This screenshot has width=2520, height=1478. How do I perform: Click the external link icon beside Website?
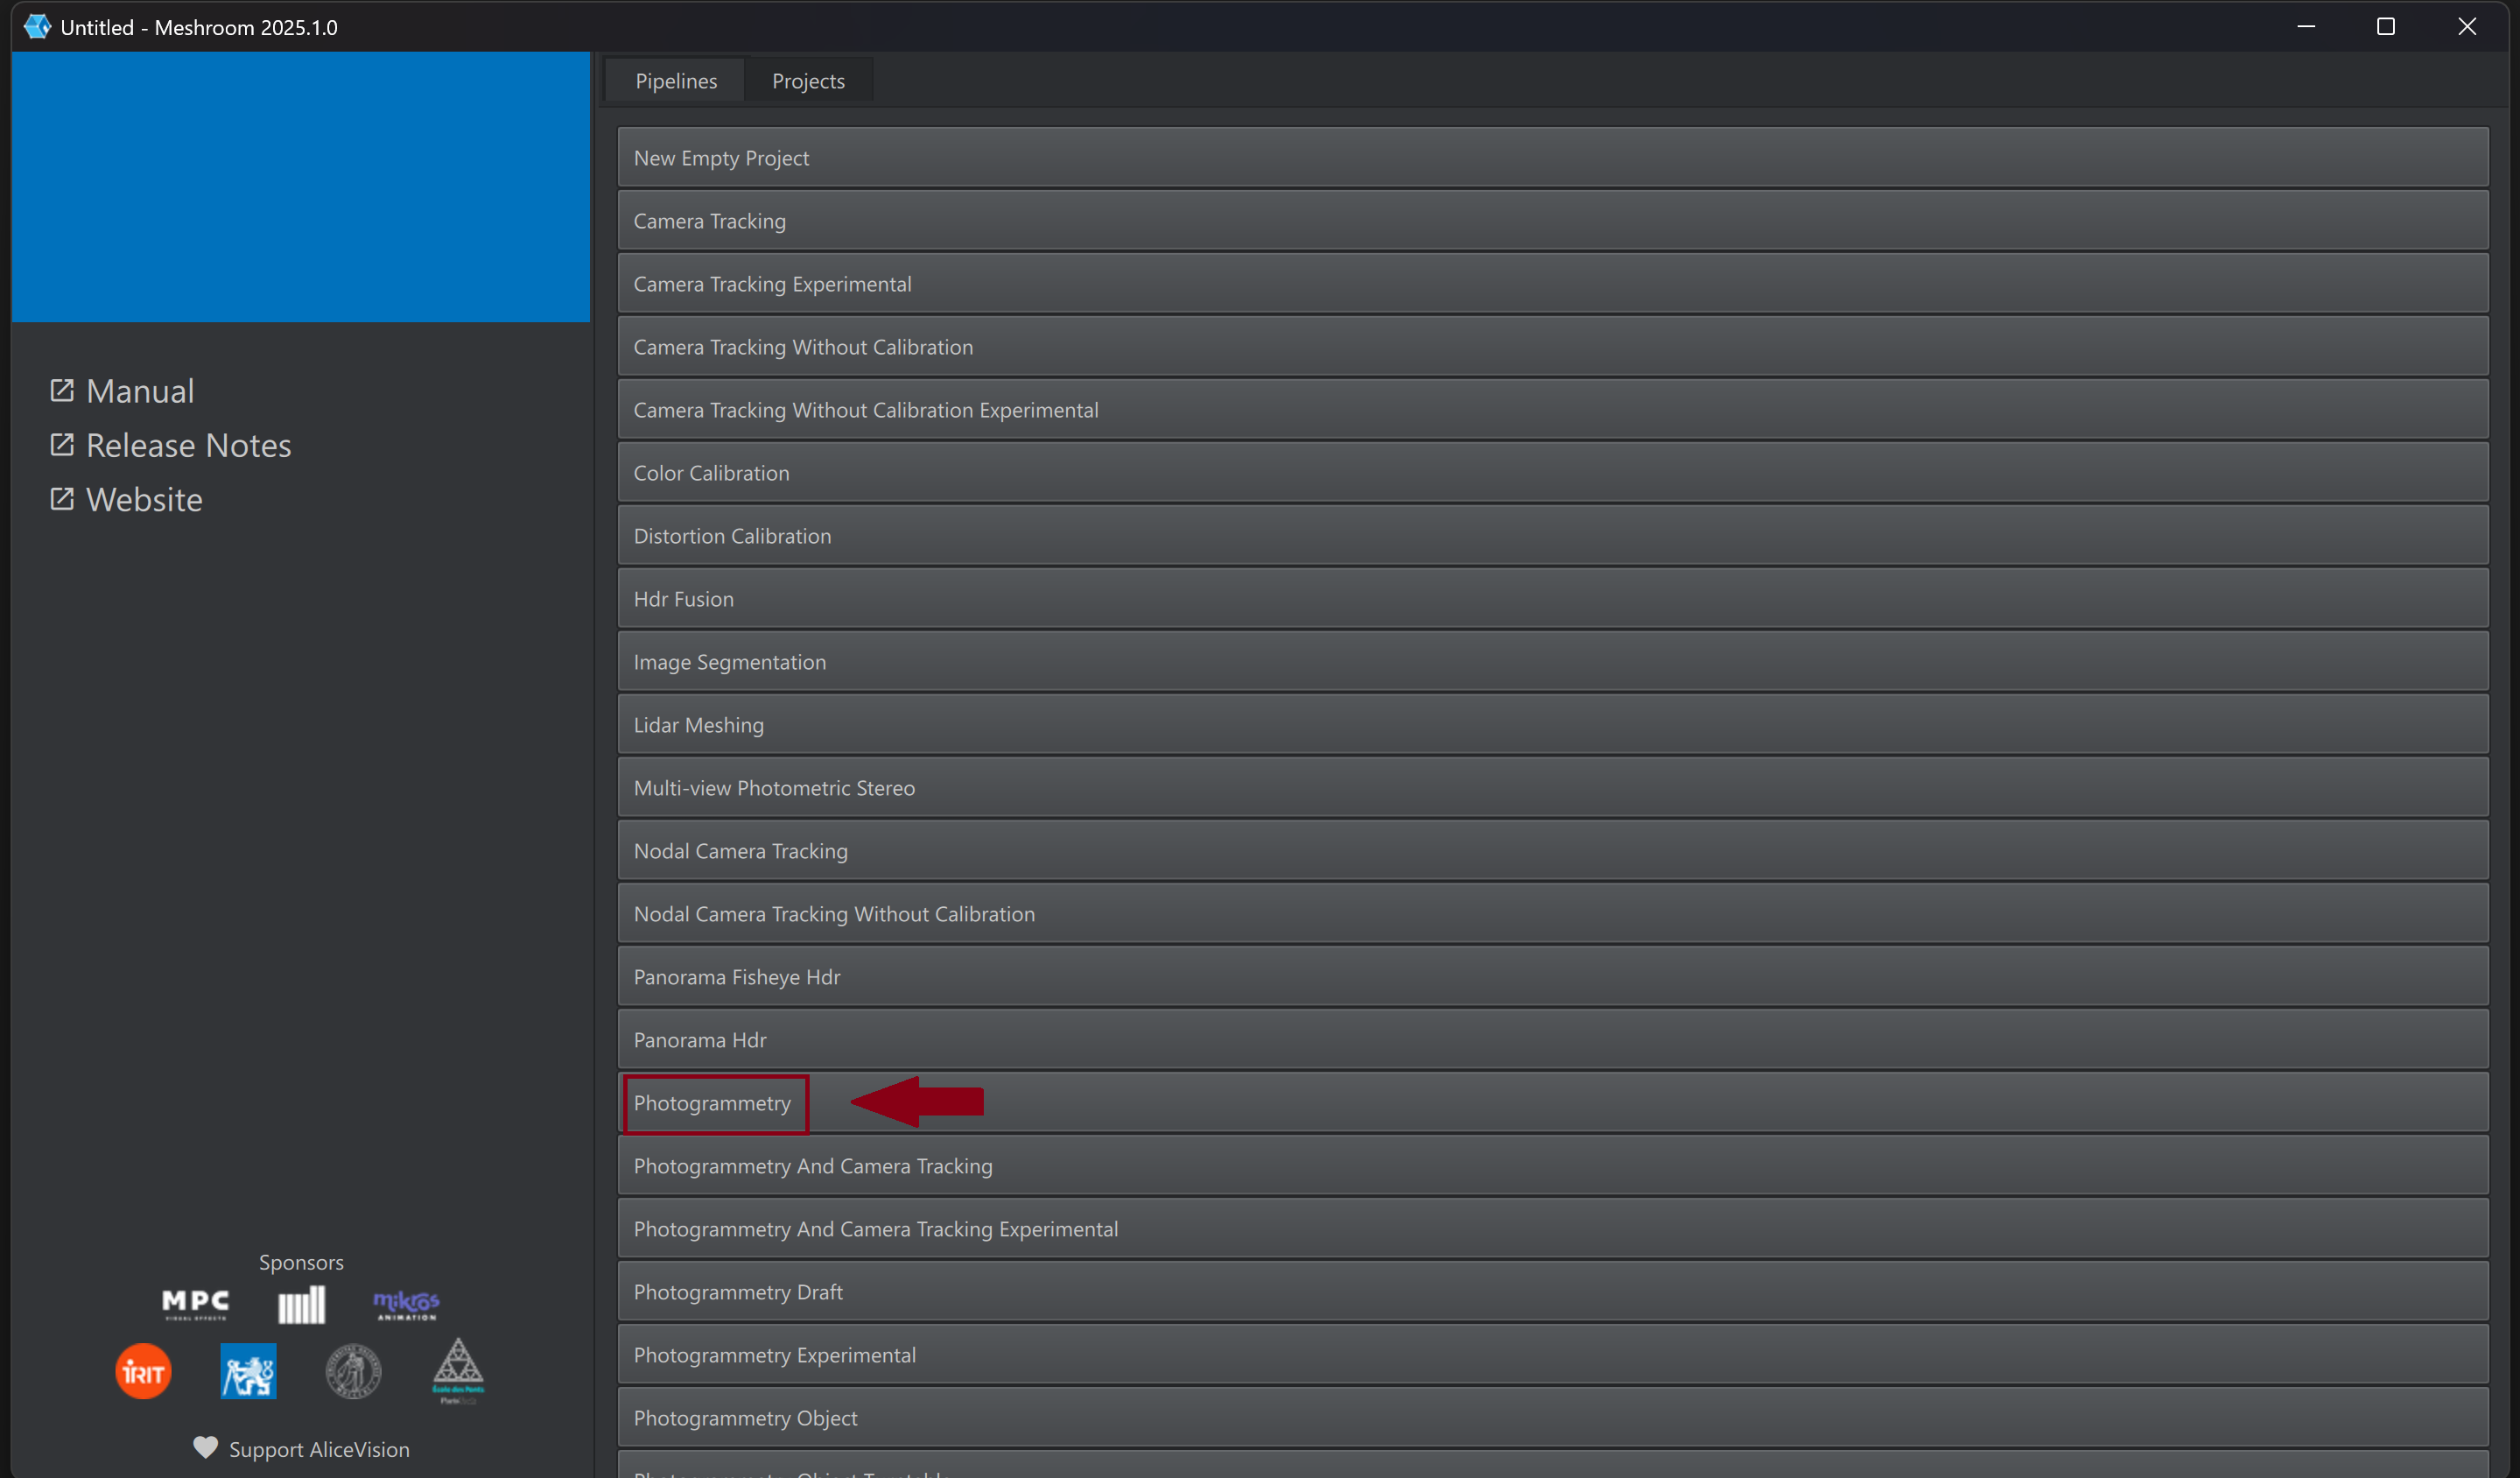tap(62, 498)
